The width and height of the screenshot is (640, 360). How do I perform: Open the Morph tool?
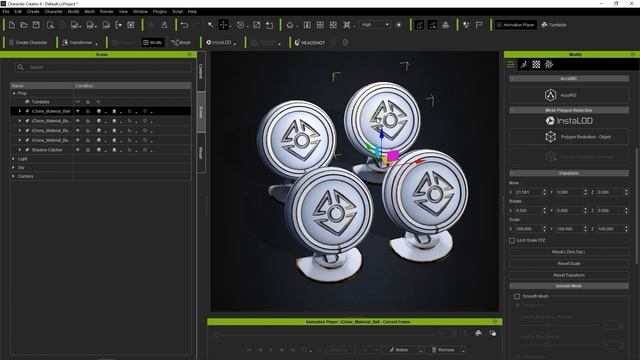181,42
